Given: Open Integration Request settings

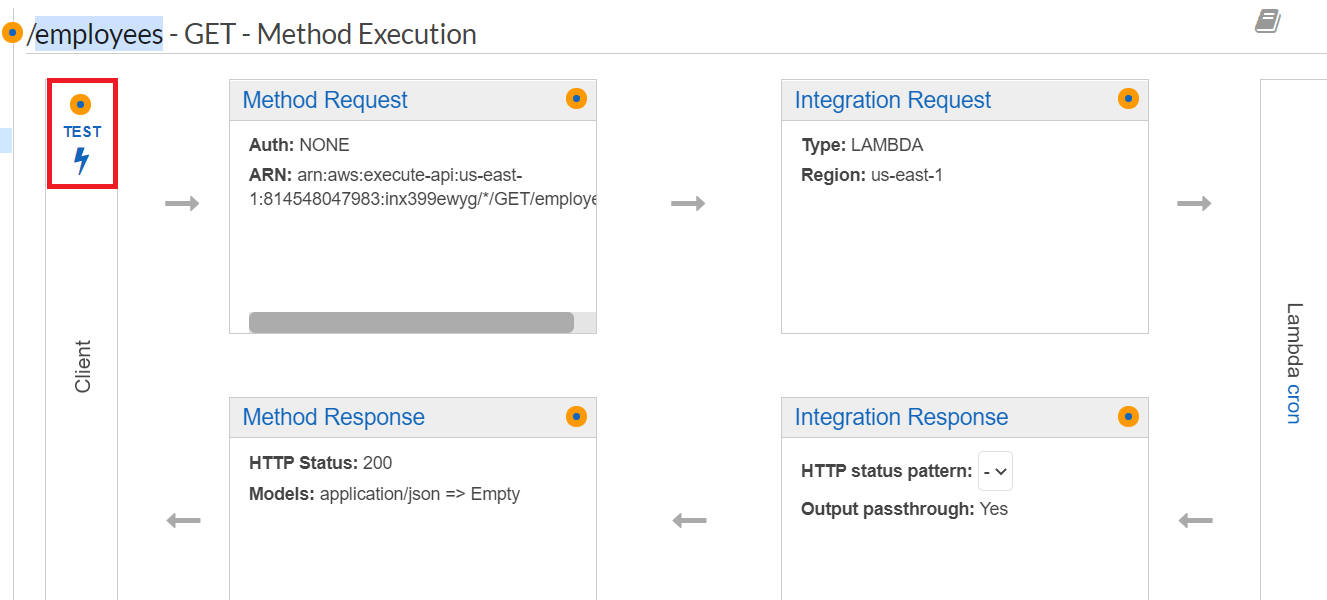Looking at the screenshot, I should pos(892,99).
